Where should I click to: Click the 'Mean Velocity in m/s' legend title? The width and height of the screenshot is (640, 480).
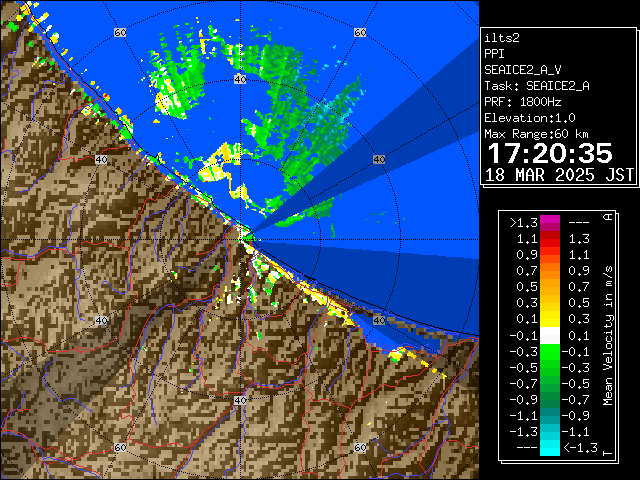(x=608, y=336)
